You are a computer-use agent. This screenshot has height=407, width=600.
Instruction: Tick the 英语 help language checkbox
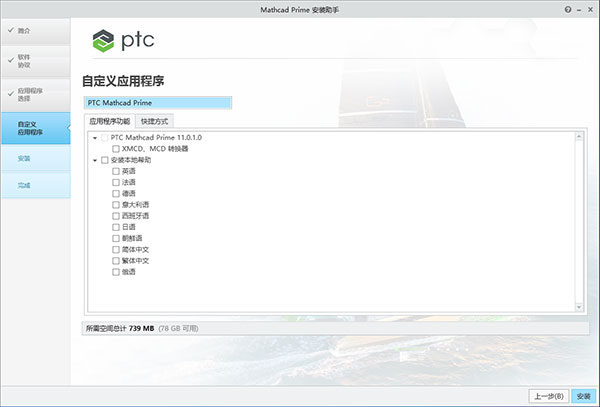point(116,171)
